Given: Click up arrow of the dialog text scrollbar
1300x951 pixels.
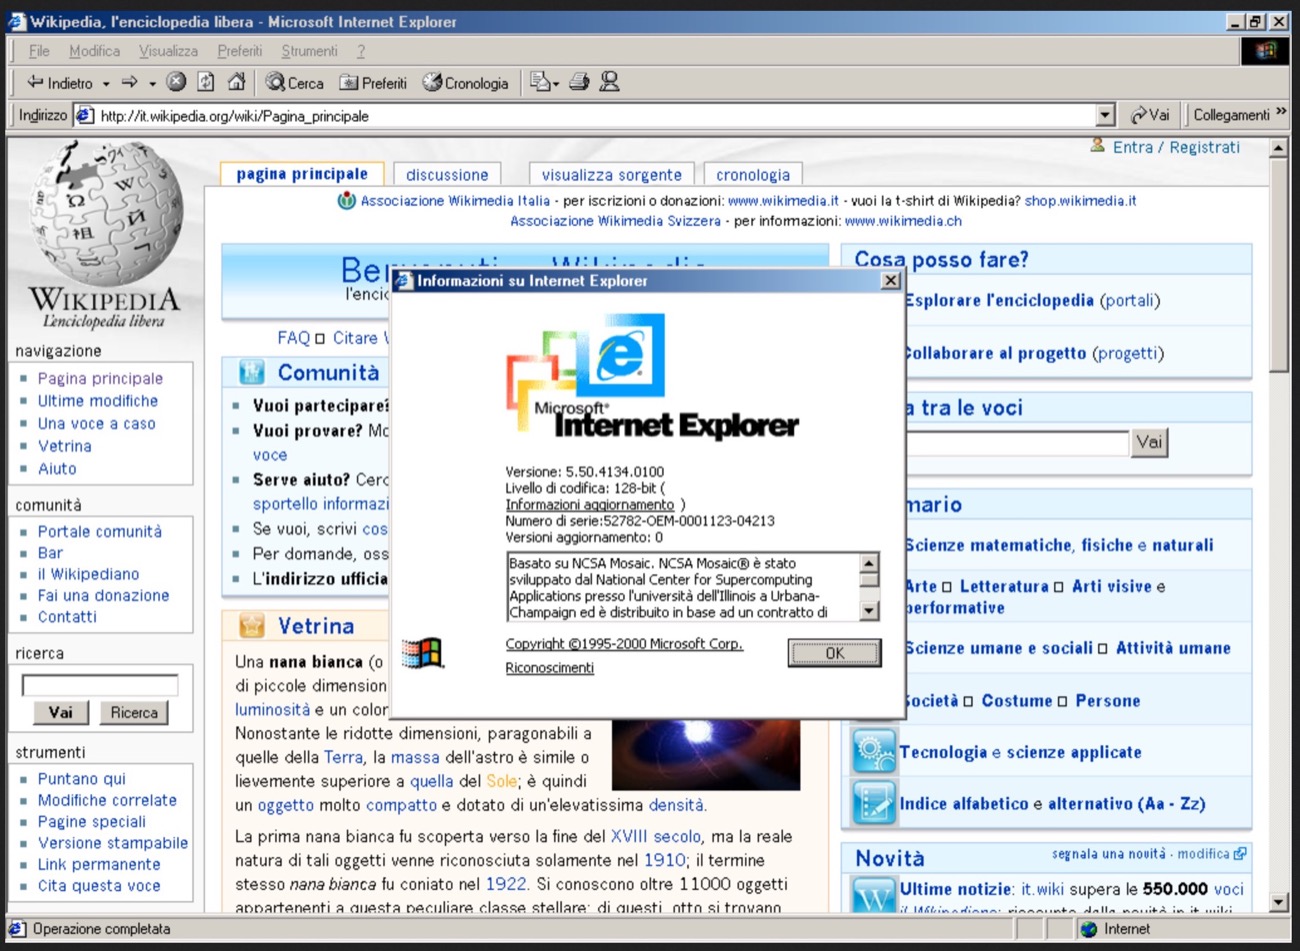Looking at the screenshot, I should click(x=869, y=562).
